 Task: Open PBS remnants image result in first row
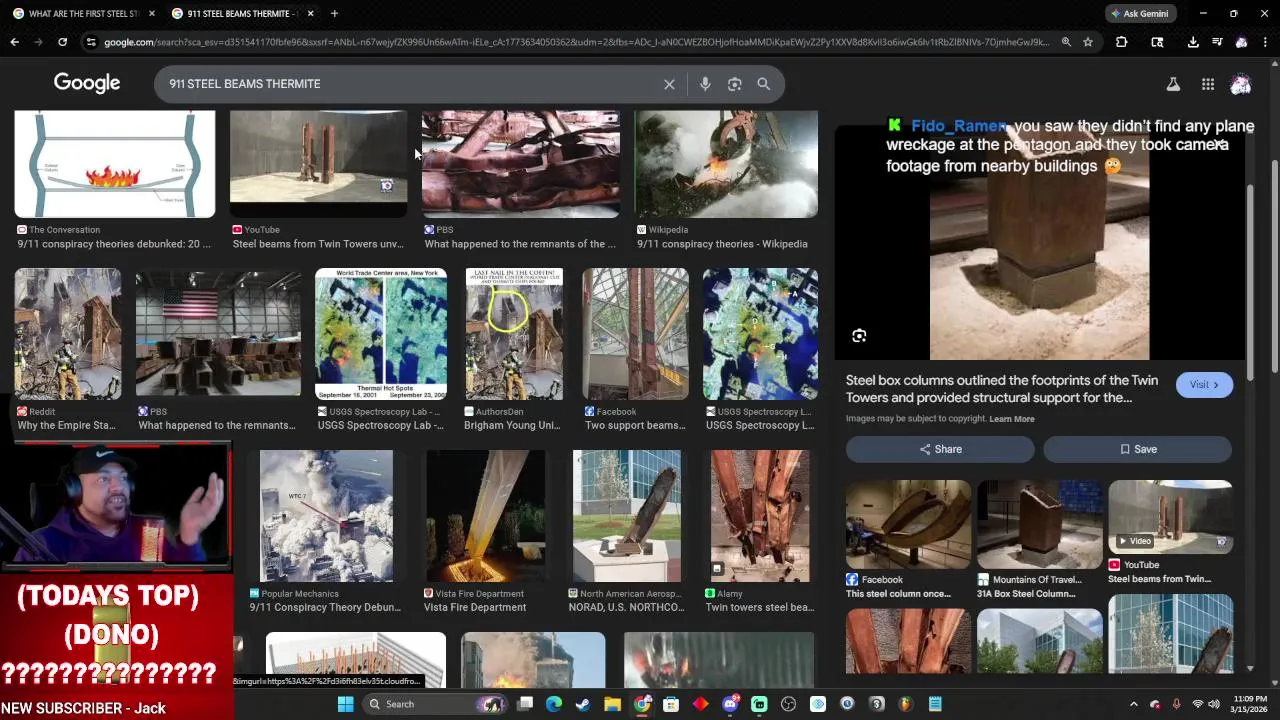tap(520, 164)
